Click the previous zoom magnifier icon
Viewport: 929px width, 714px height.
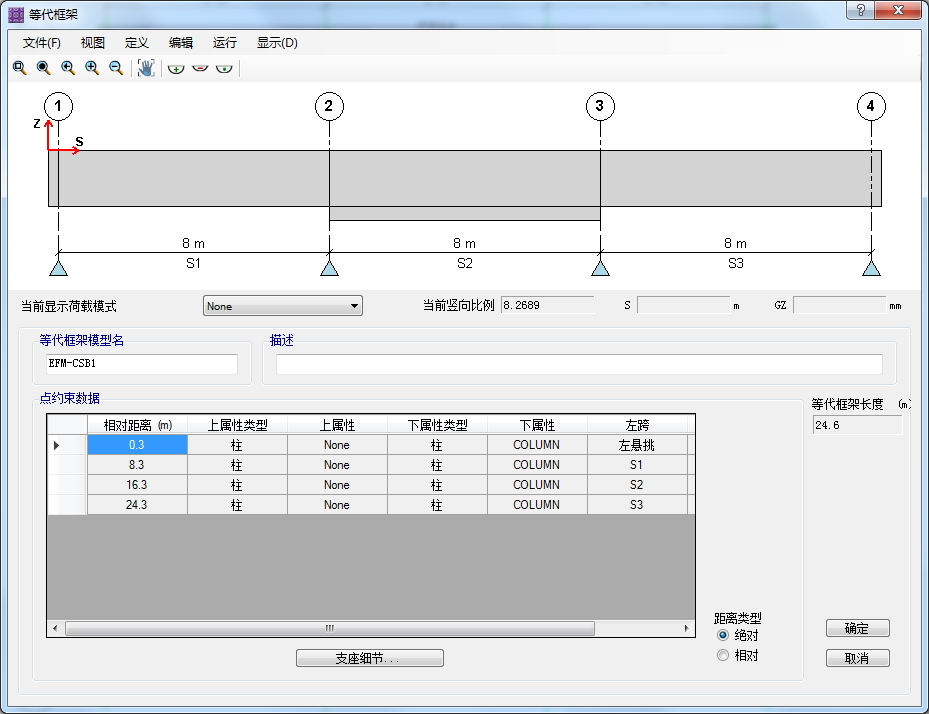[68, 68]
